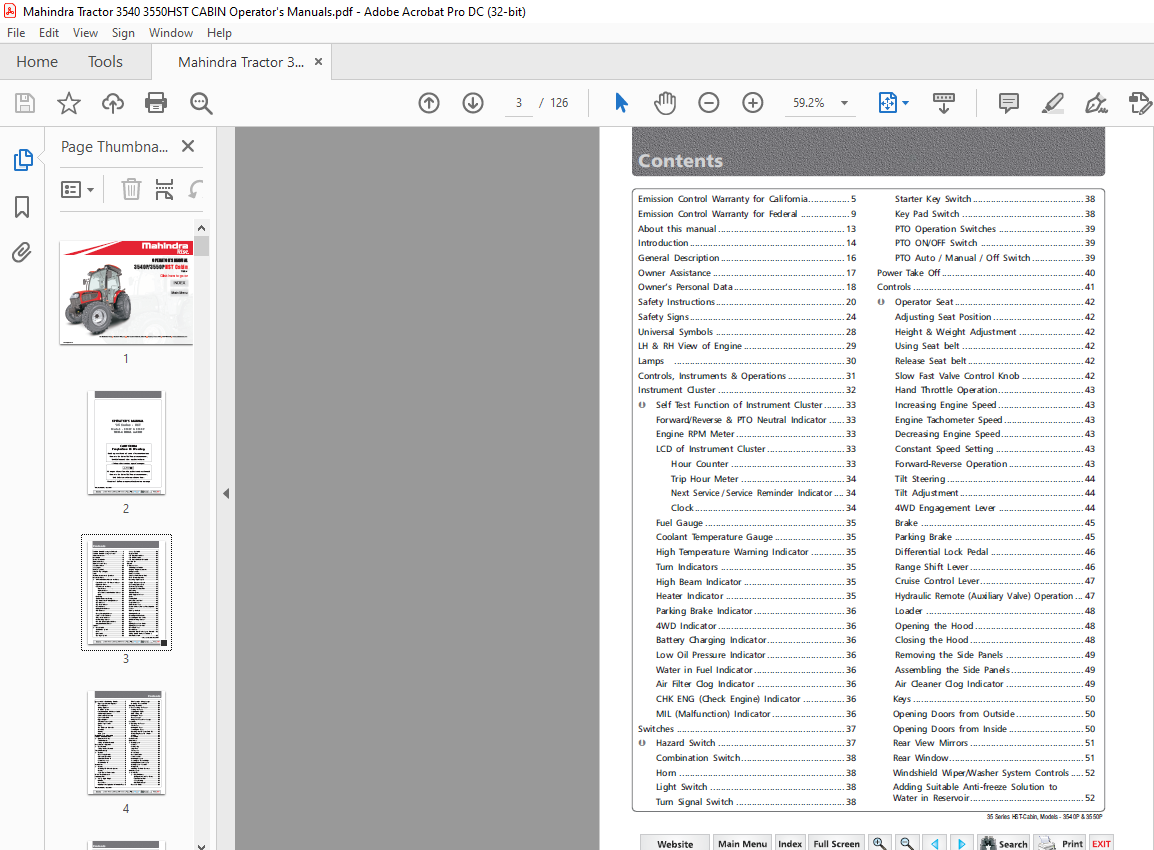This screenshot has height=850, width=1154.
Task: Click the footer previous page blue arrow
Action: click(x=935, y=843)
